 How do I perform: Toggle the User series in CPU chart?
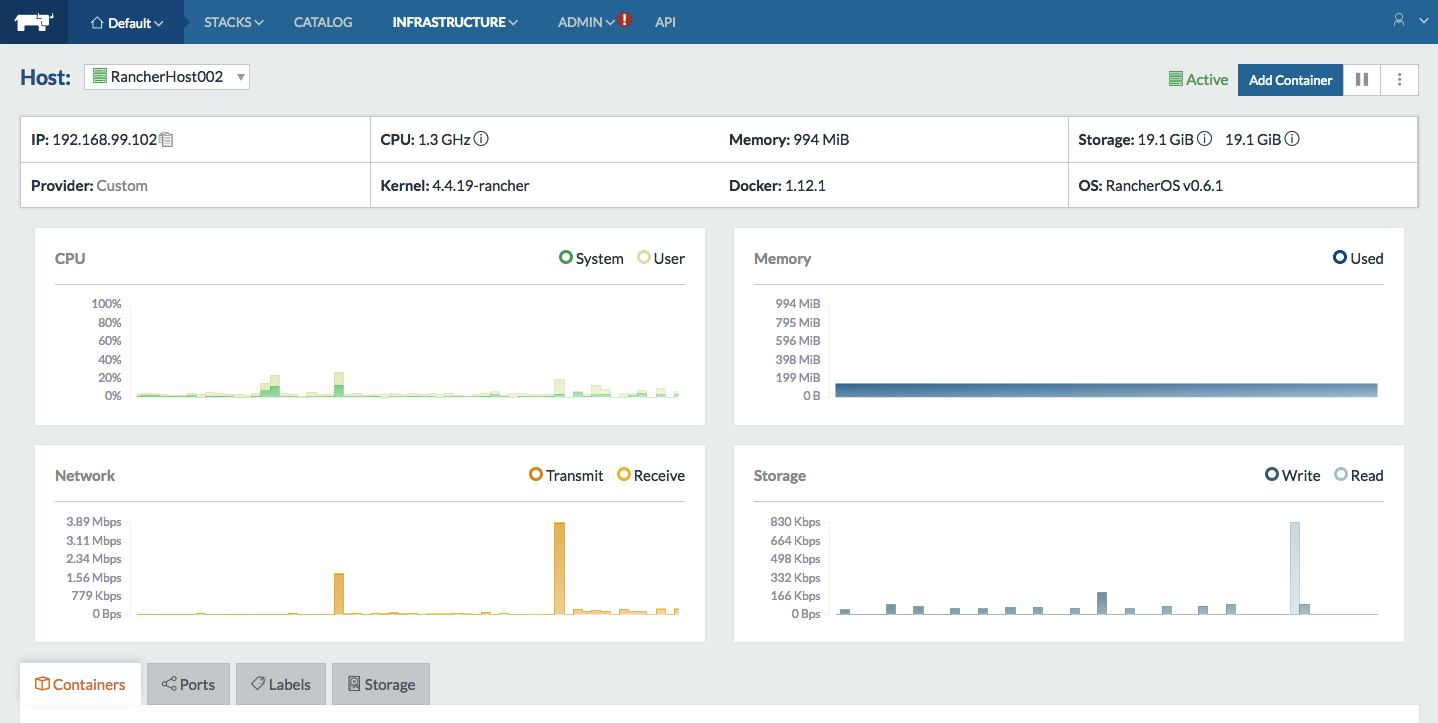[x=661, y=258]
